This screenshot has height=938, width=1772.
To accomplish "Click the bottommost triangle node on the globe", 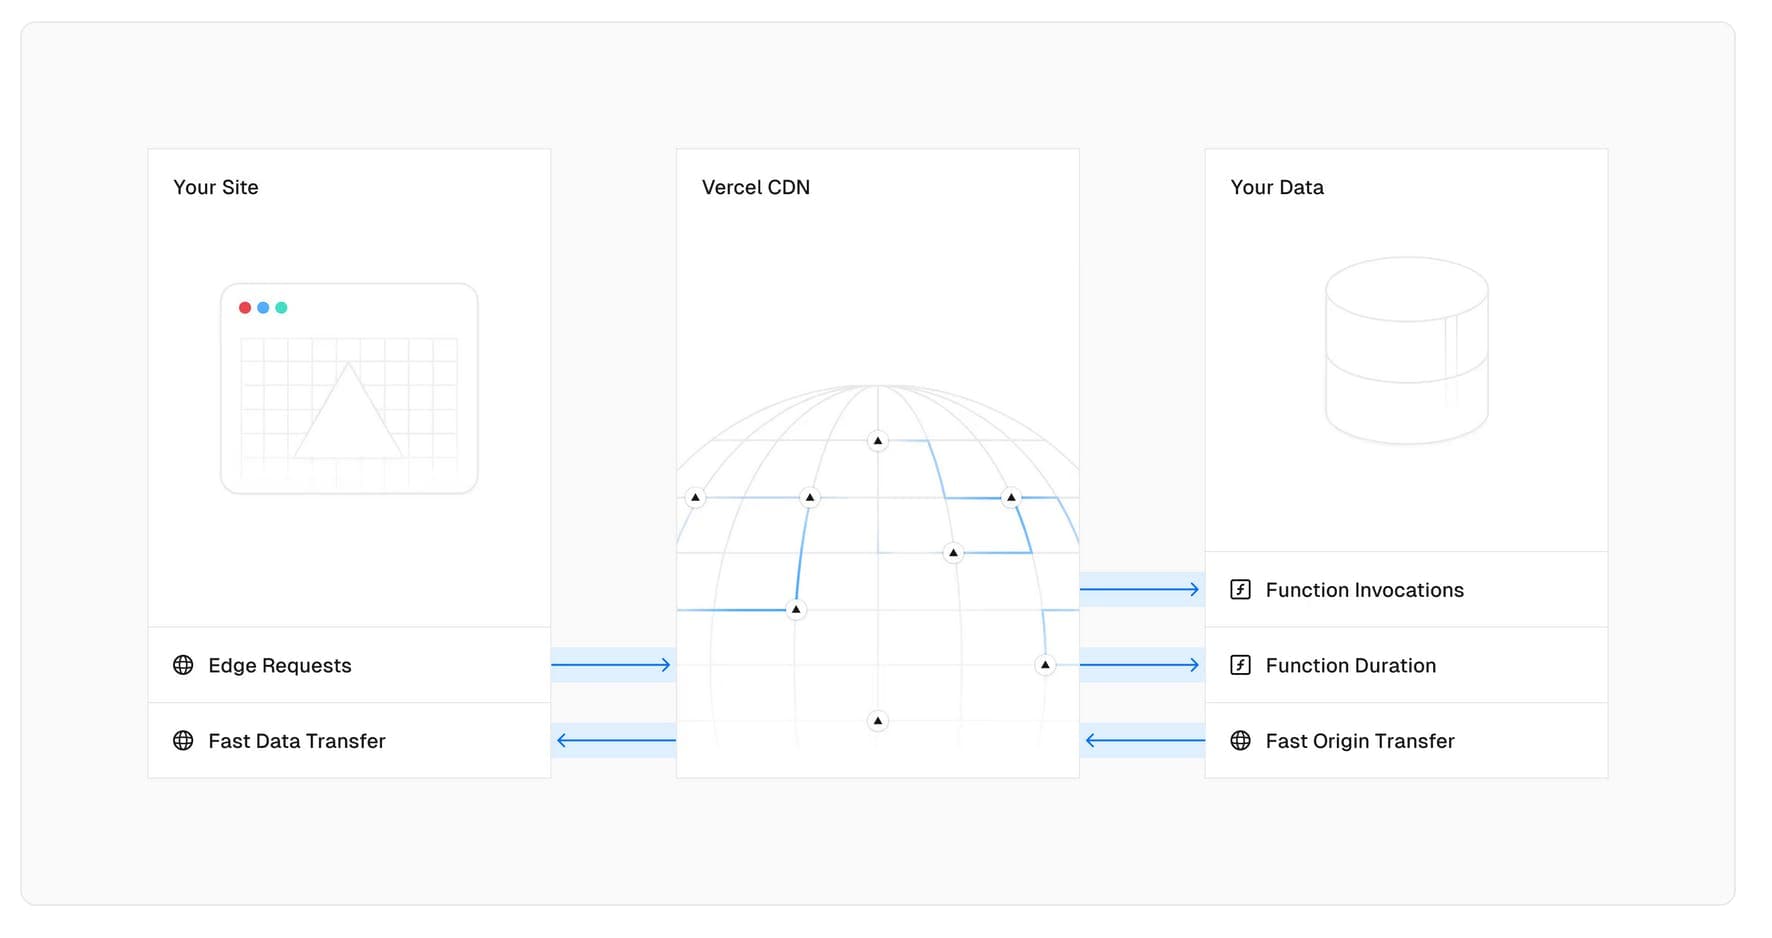I will pos(878,721).
